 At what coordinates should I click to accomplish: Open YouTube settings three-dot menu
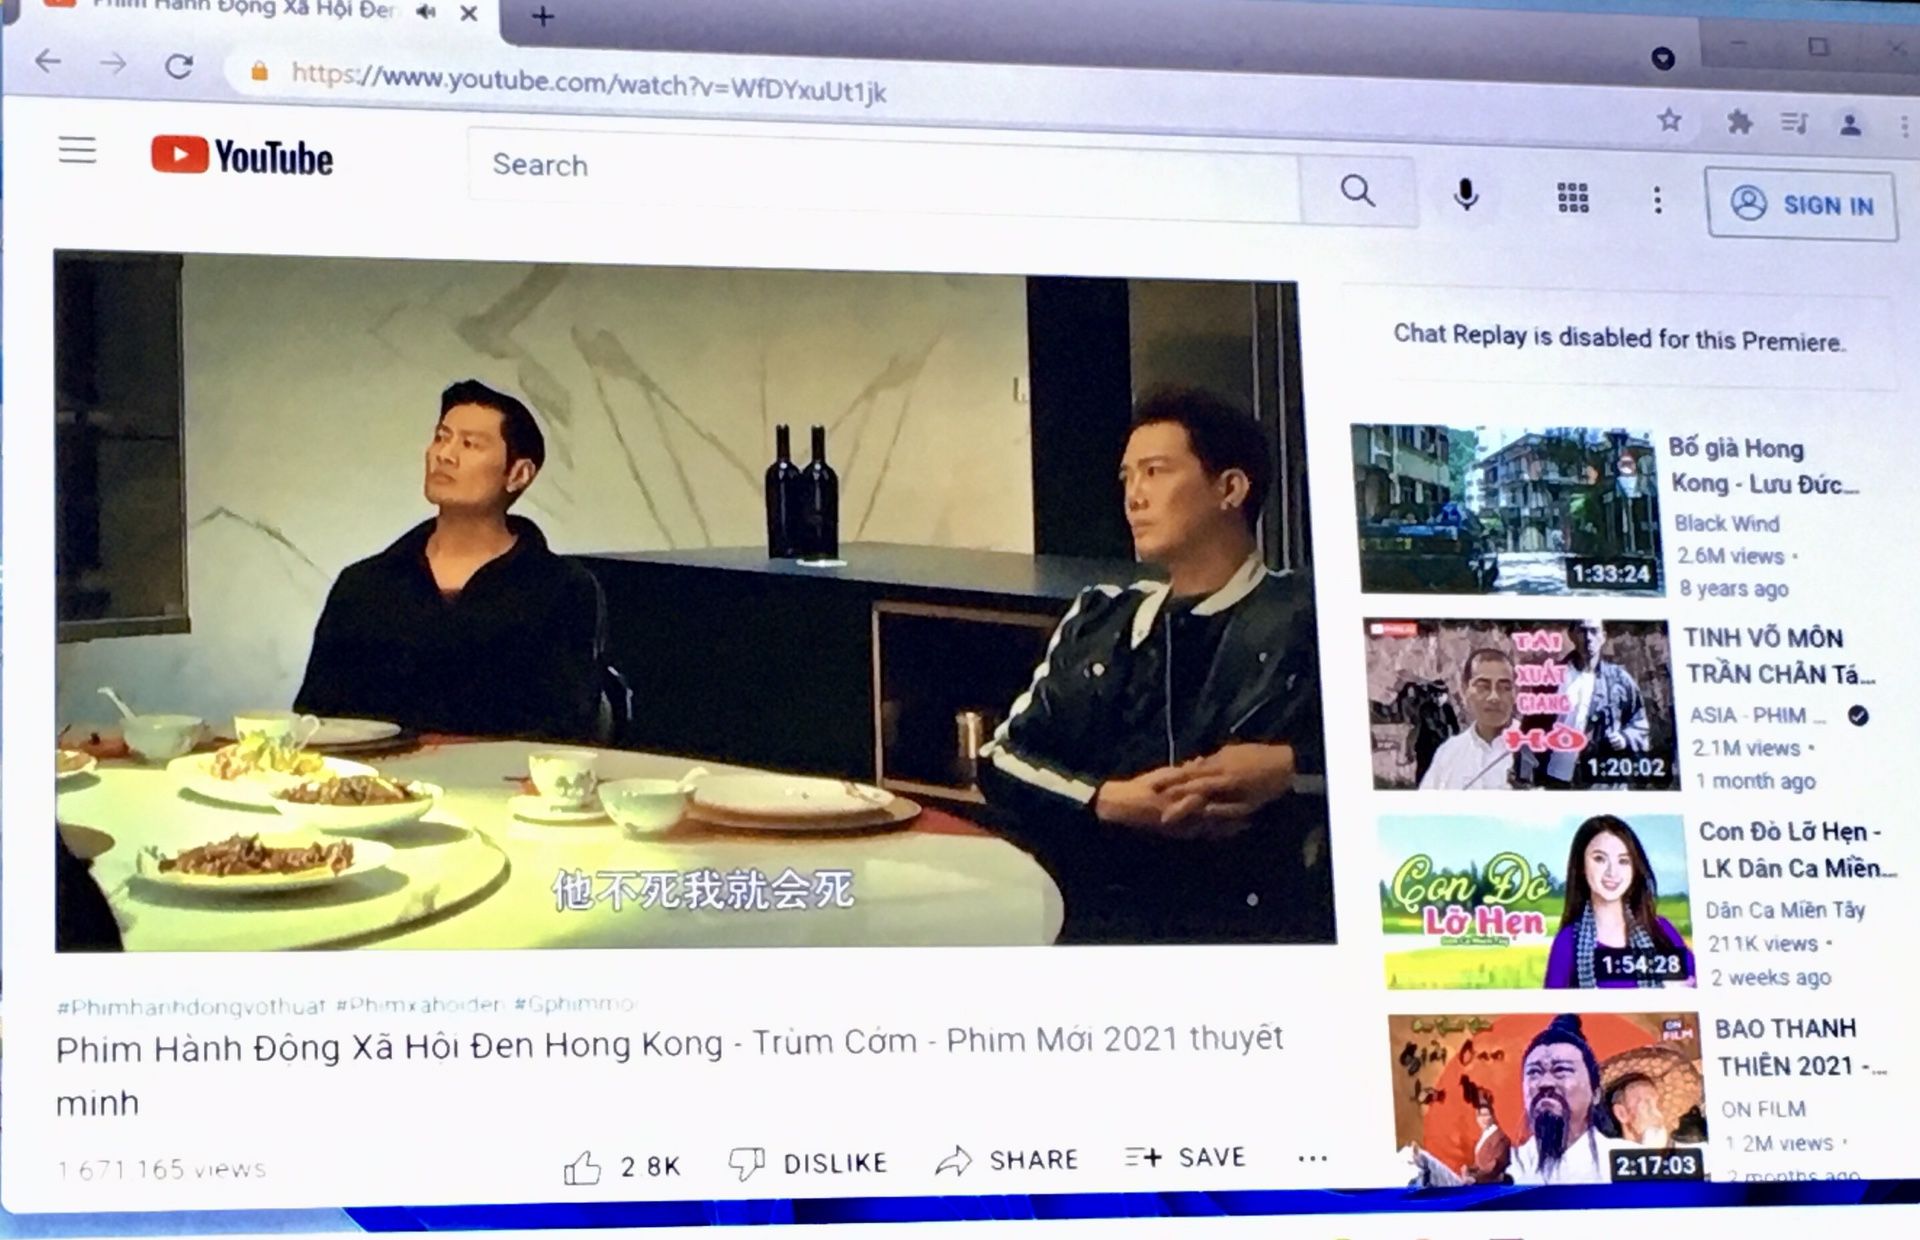coord(1657,200)
